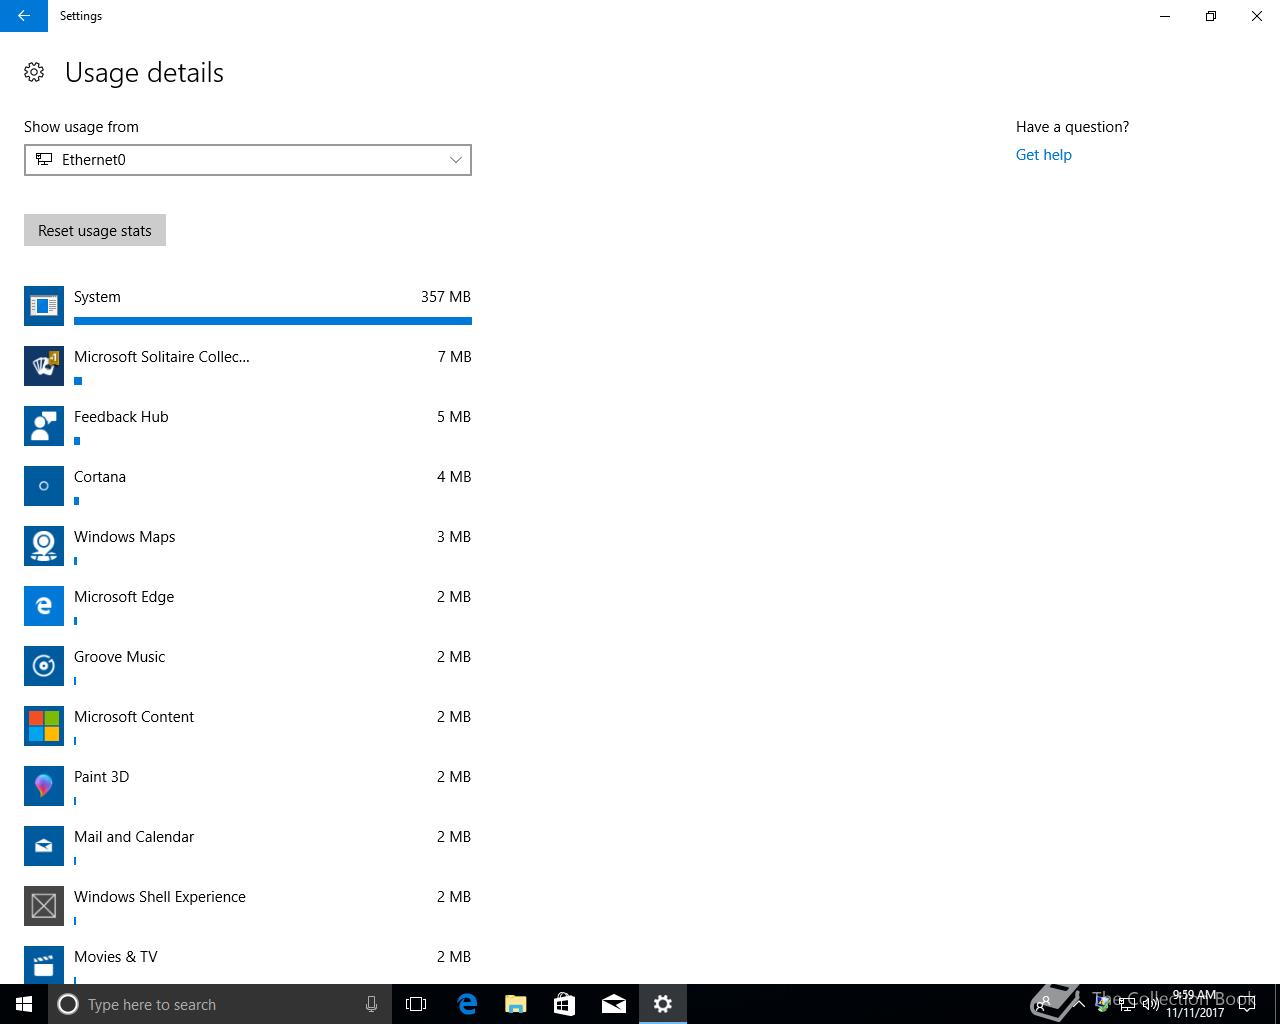
Task: Click the Cortana microphone icon
Action: point(371,1004)
